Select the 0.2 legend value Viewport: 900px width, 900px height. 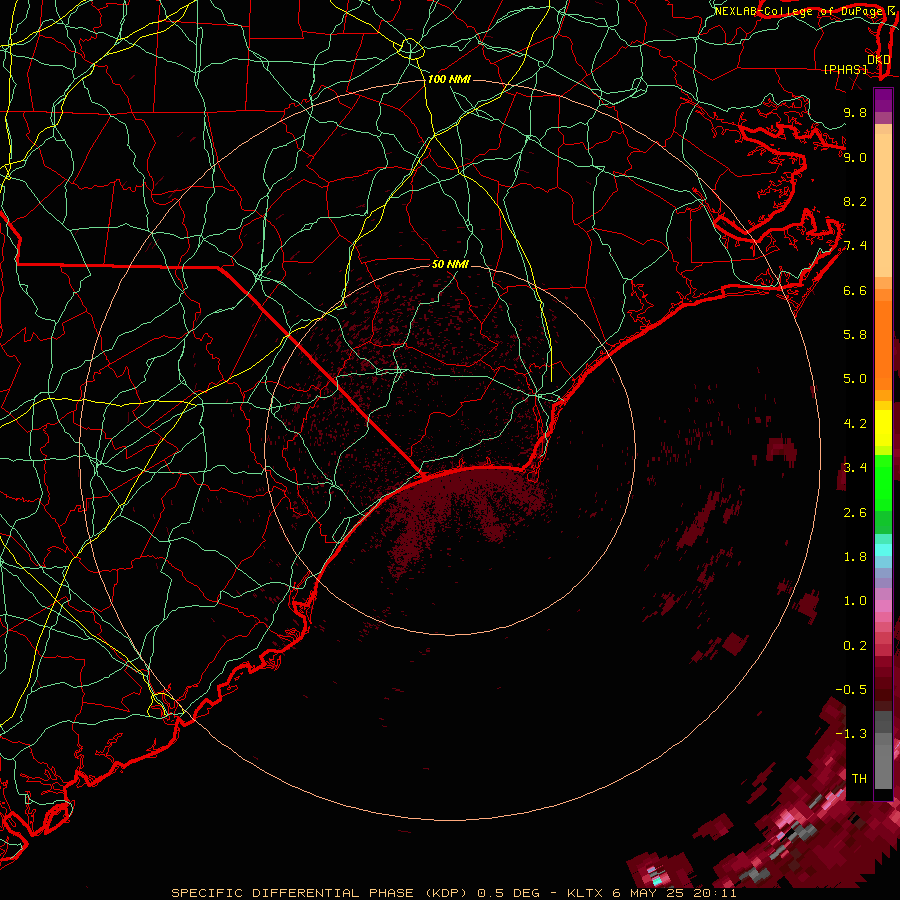click(855, 646)
